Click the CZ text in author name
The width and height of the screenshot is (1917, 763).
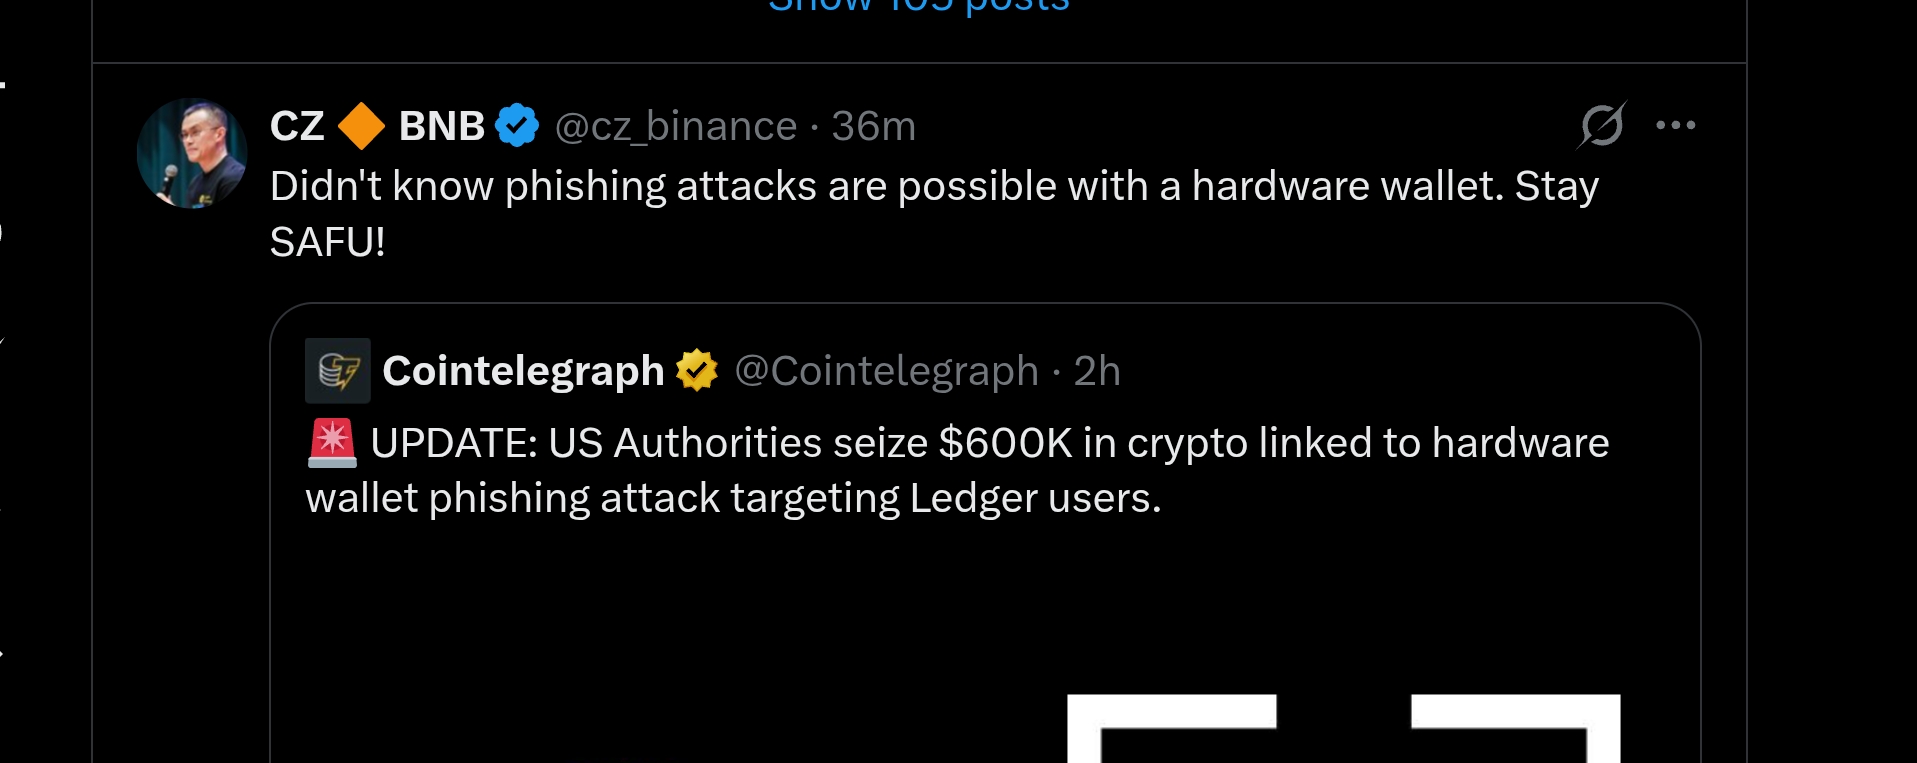[297, 127]
